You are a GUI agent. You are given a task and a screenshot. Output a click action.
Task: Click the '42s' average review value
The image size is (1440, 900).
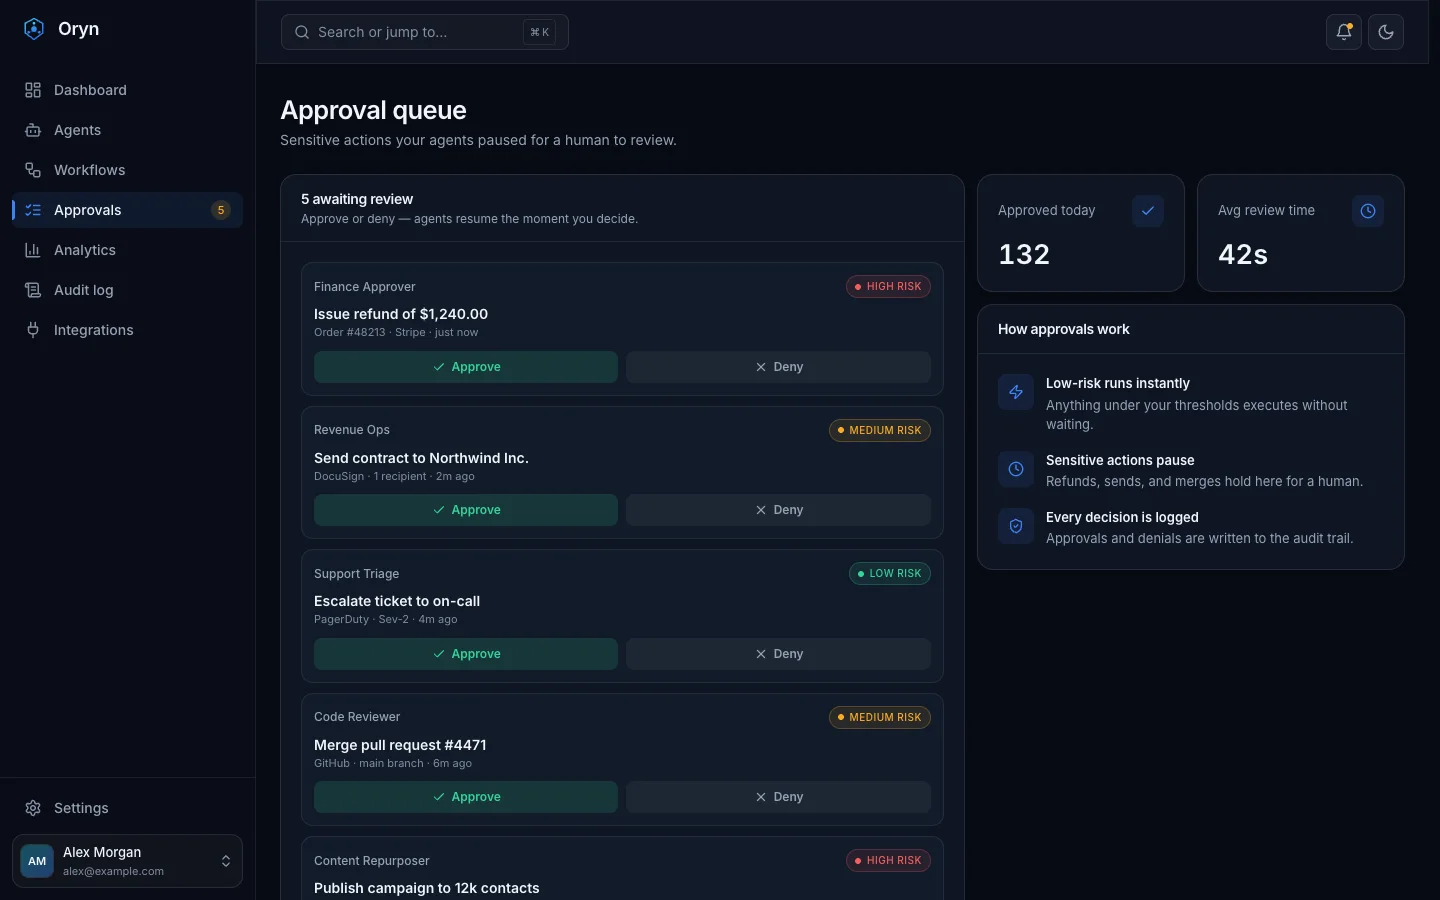(x=1243, y=254)
